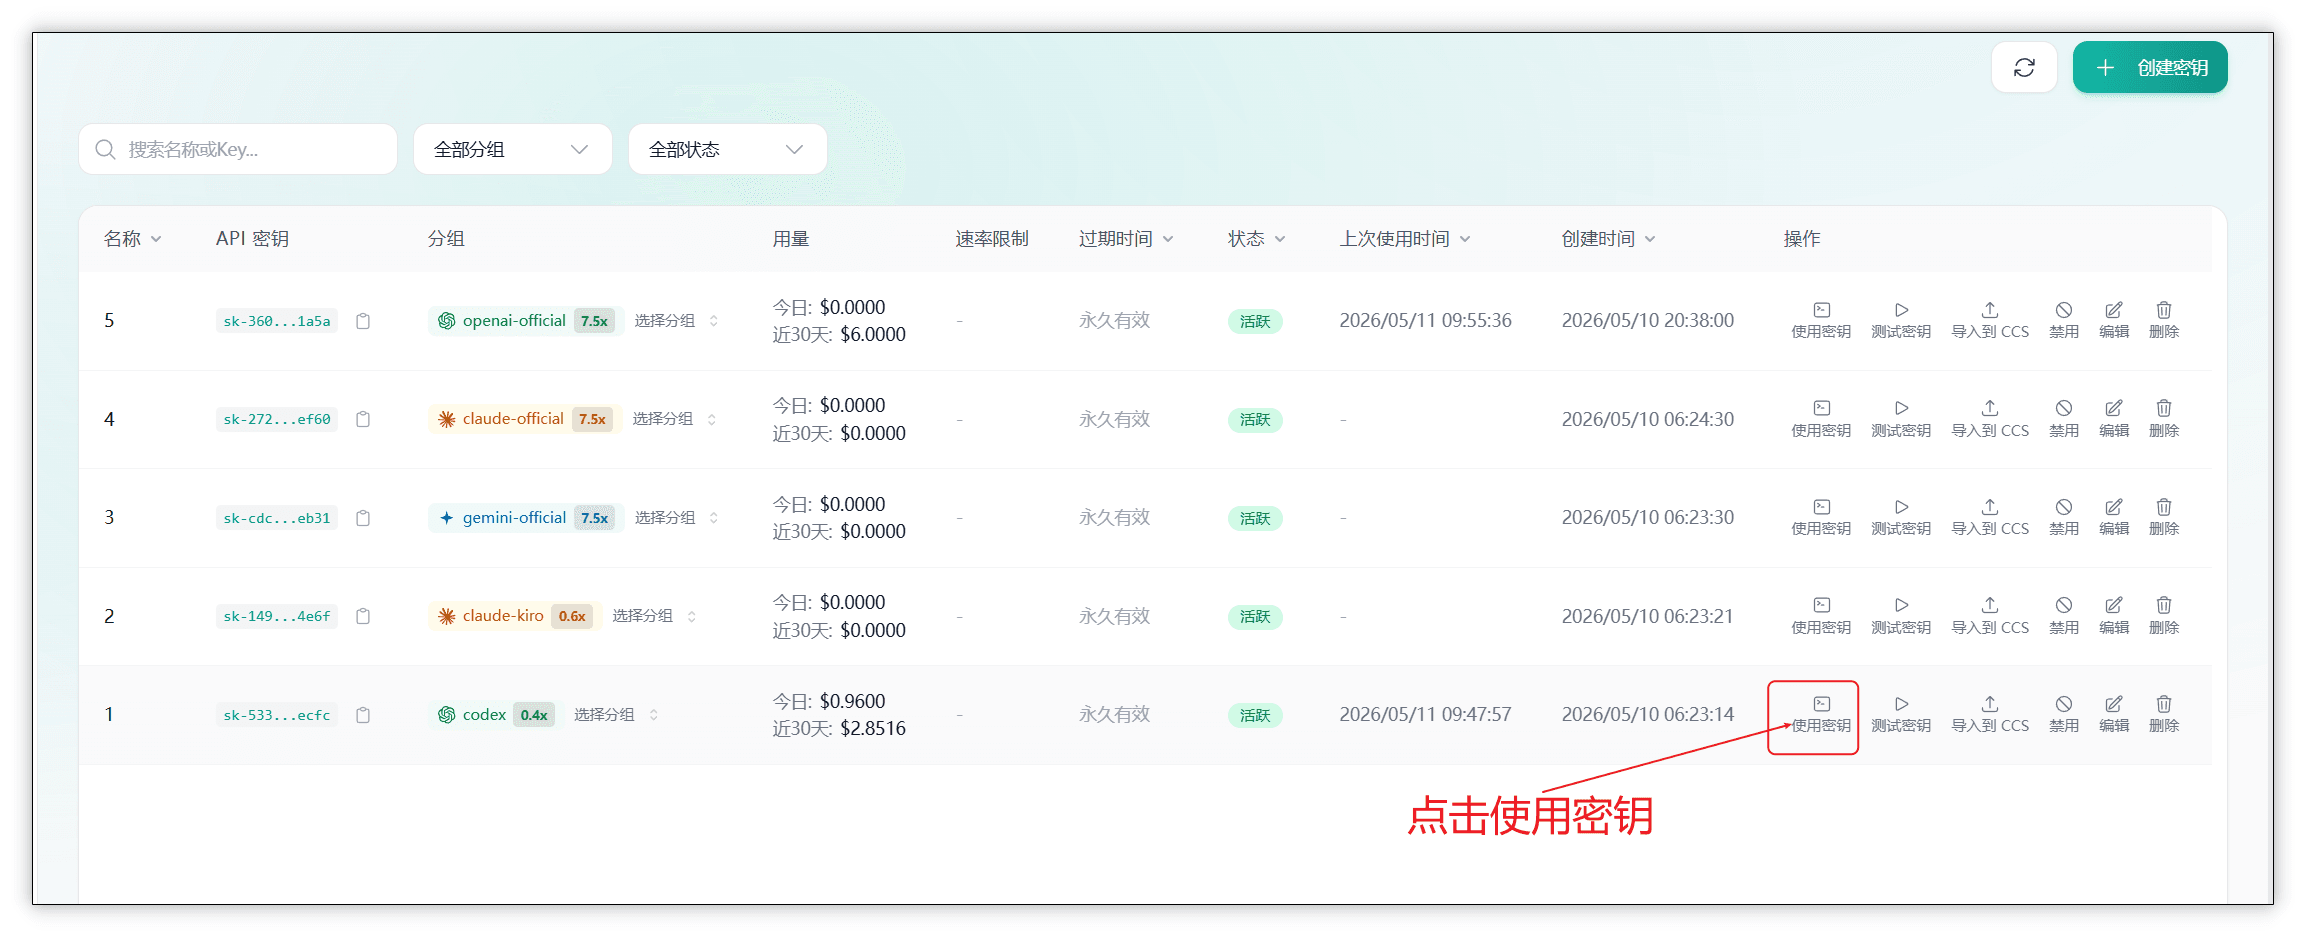The width and height of the screenshot is (2306, 937).
Task: Sort by 过期时间 column header
Action: [x=1126, y=238]
